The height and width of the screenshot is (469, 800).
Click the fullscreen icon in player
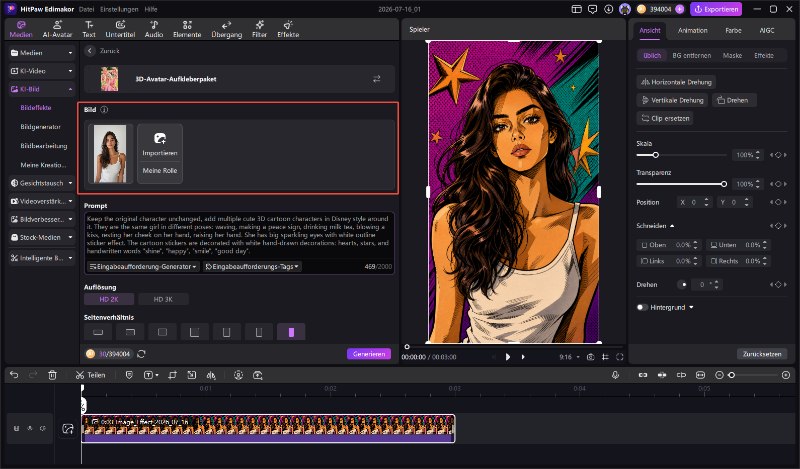619,357
